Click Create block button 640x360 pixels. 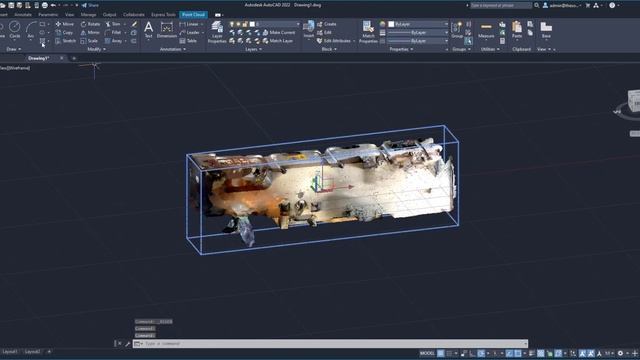click(327, 24)
